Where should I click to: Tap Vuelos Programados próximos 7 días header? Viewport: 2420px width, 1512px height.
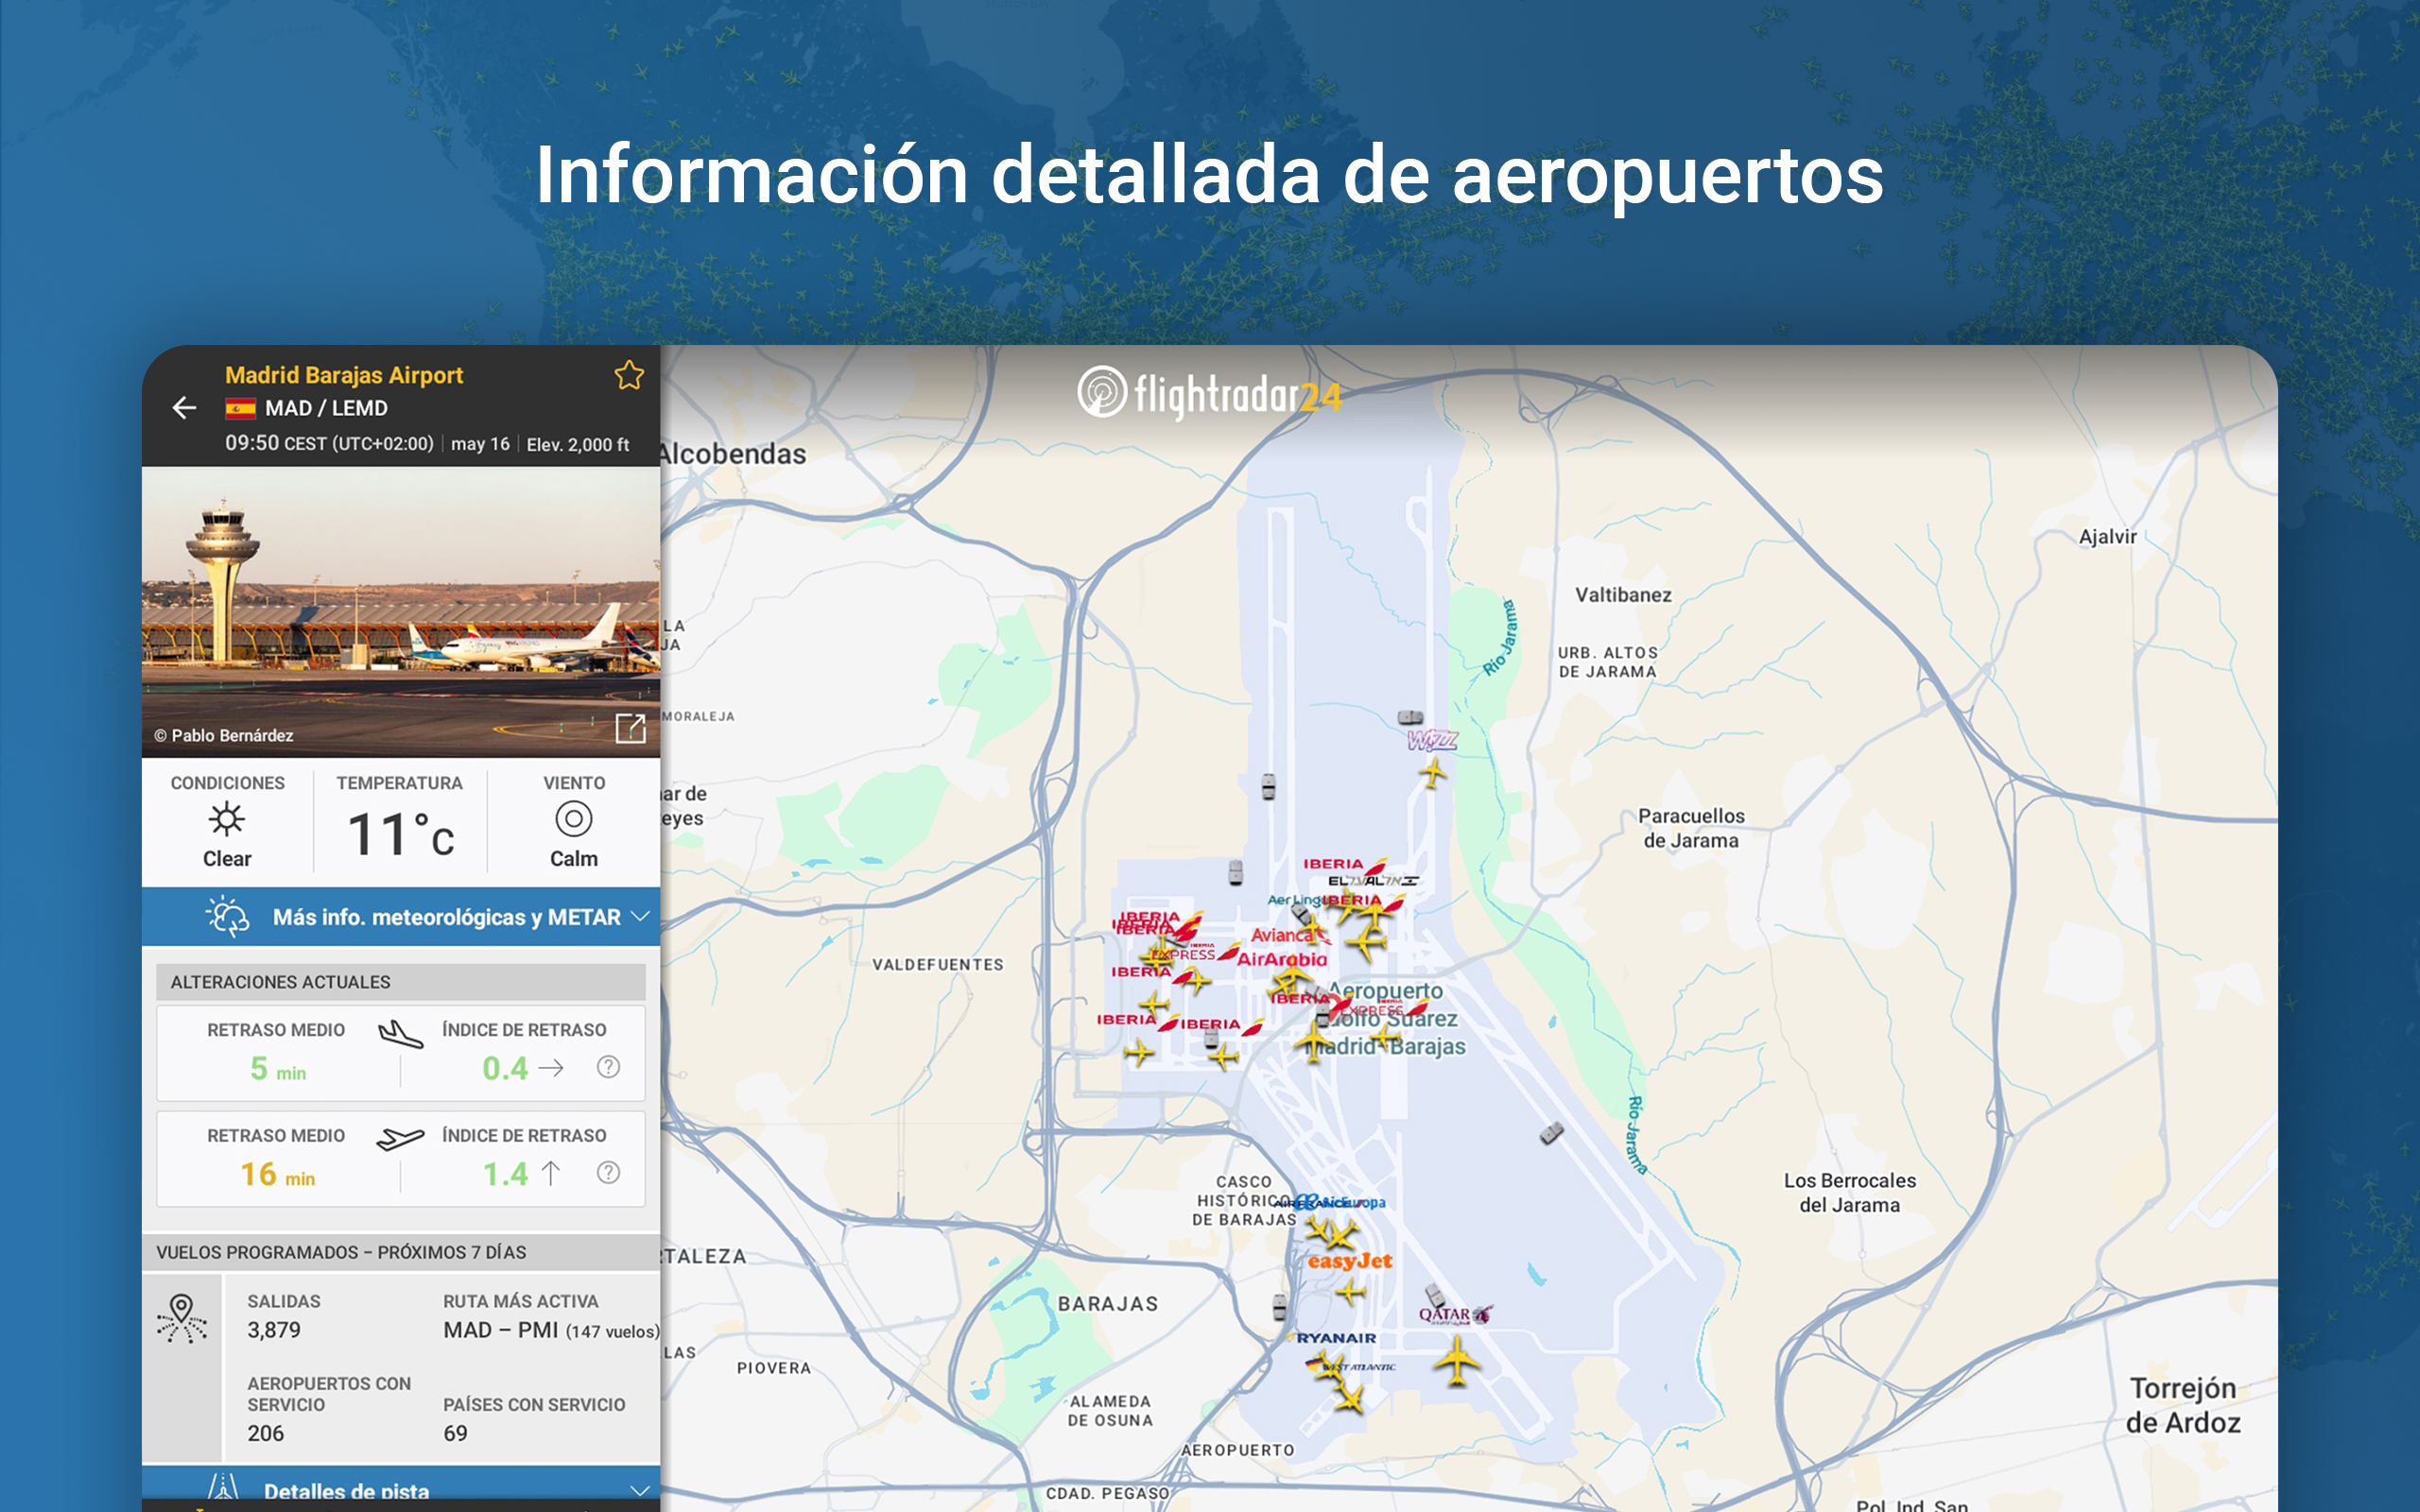click(x=401, y=1252)
